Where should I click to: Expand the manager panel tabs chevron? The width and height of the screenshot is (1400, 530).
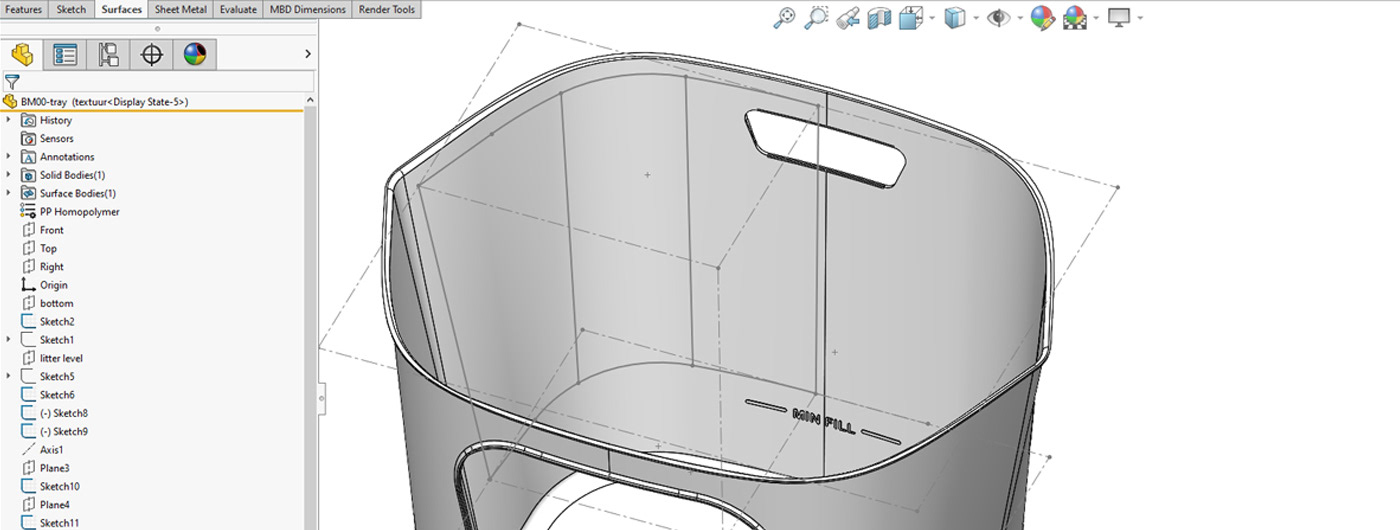[308, 54]
